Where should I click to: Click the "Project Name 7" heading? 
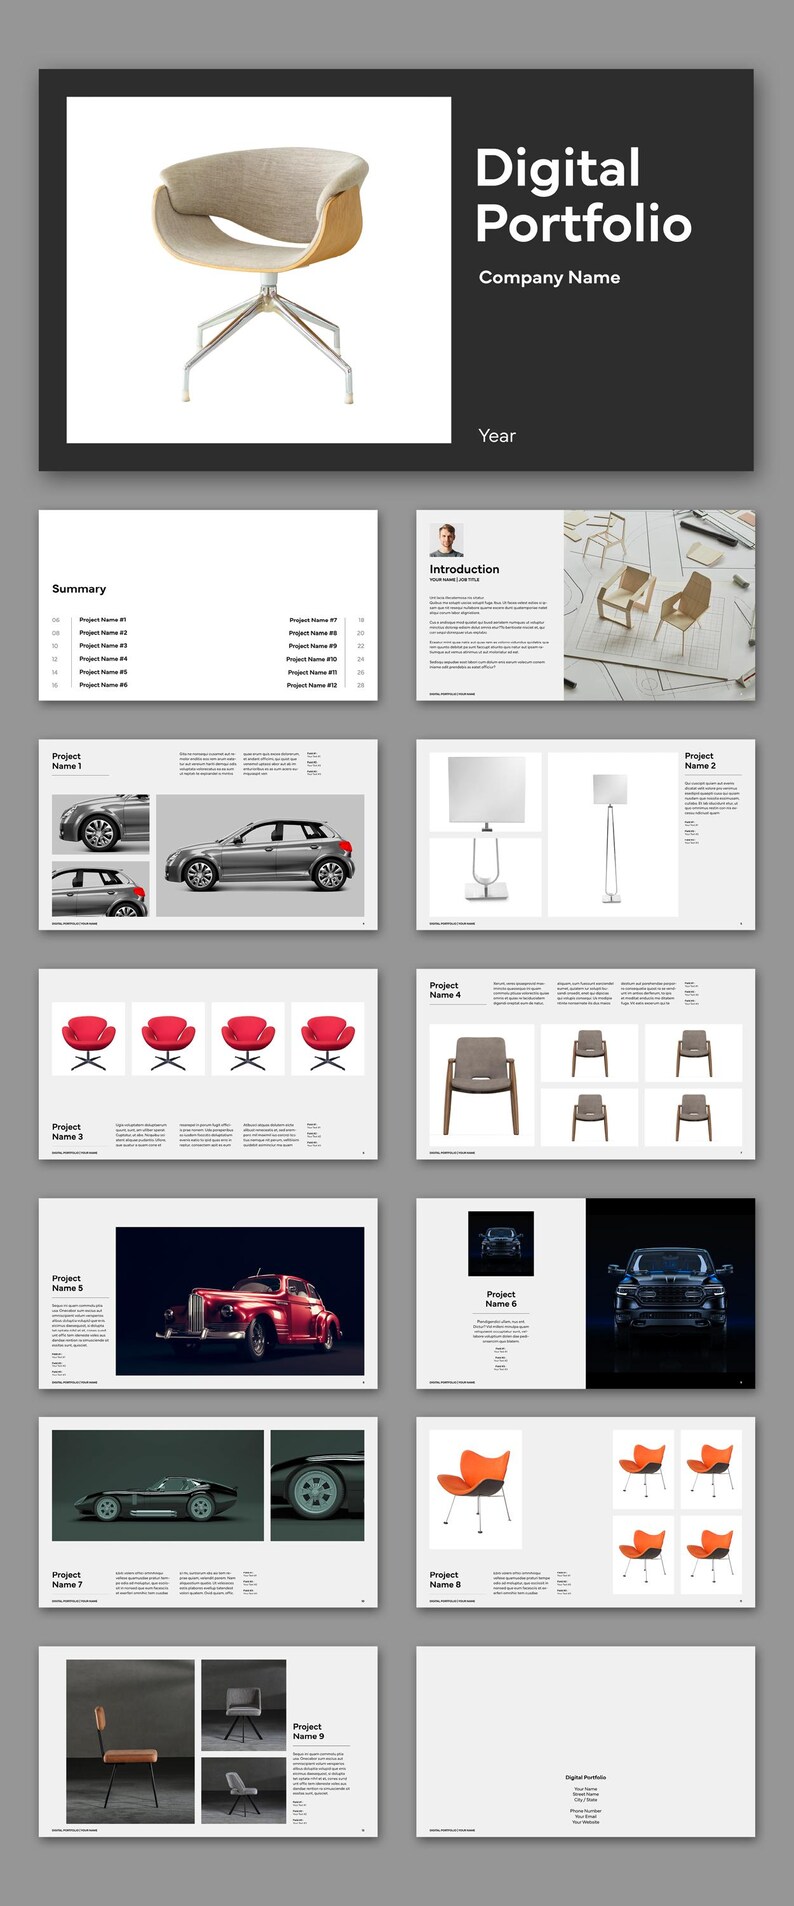pyautogui.click(x=67, y=1579)
